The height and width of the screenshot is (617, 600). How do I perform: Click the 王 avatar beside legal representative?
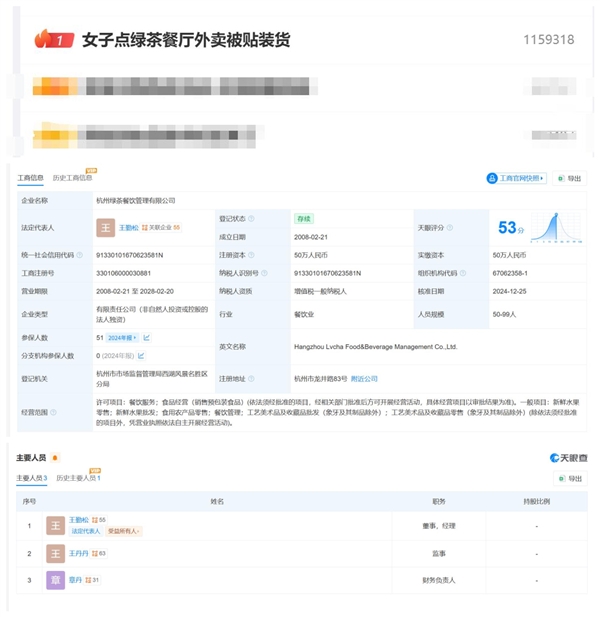coord(106,228)
